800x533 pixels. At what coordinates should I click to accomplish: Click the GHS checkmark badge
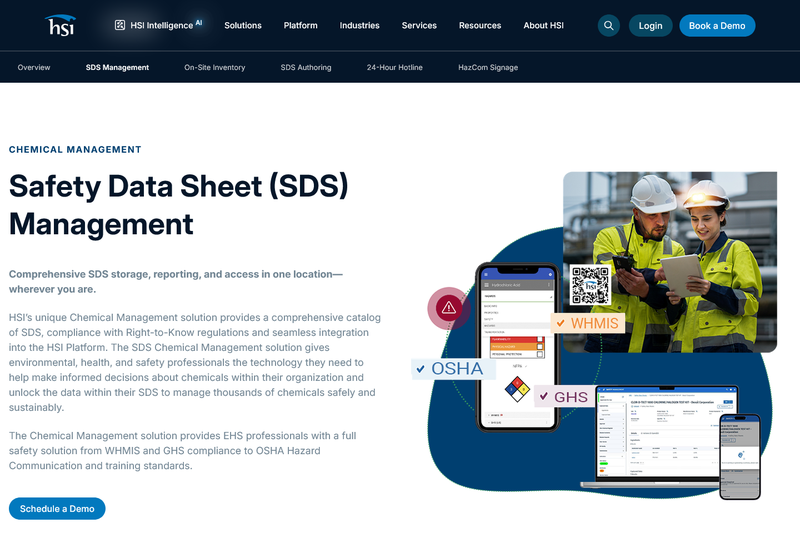pos(564,397)
